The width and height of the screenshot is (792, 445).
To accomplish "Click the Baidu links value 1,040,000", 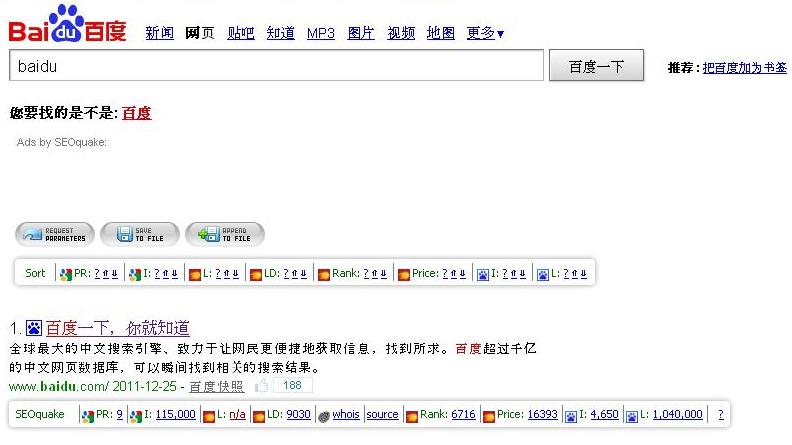I will click(677, 414).
